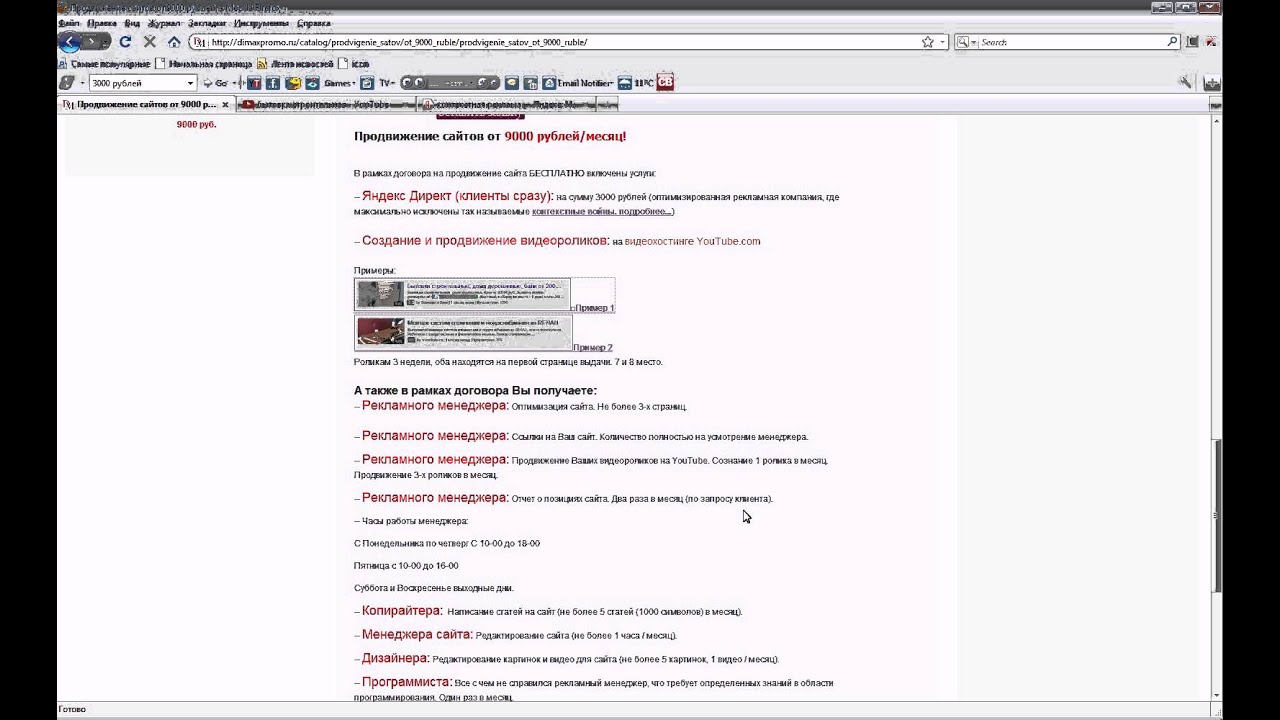Click the yellow smiley toolbar icon
The width and height of the screenshot is (1280, 720).
(x=292, y=83)
